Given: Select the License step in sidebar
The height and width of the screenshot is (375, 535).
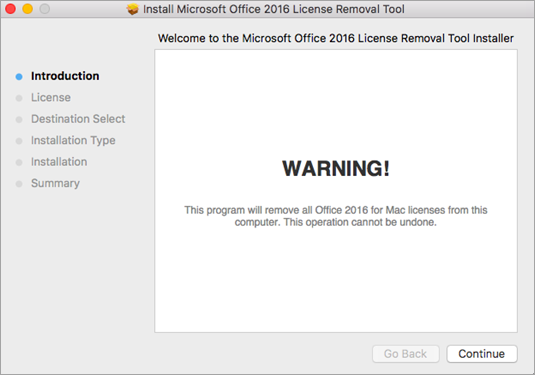Looking at the screenshot, I should click(51, 98).
